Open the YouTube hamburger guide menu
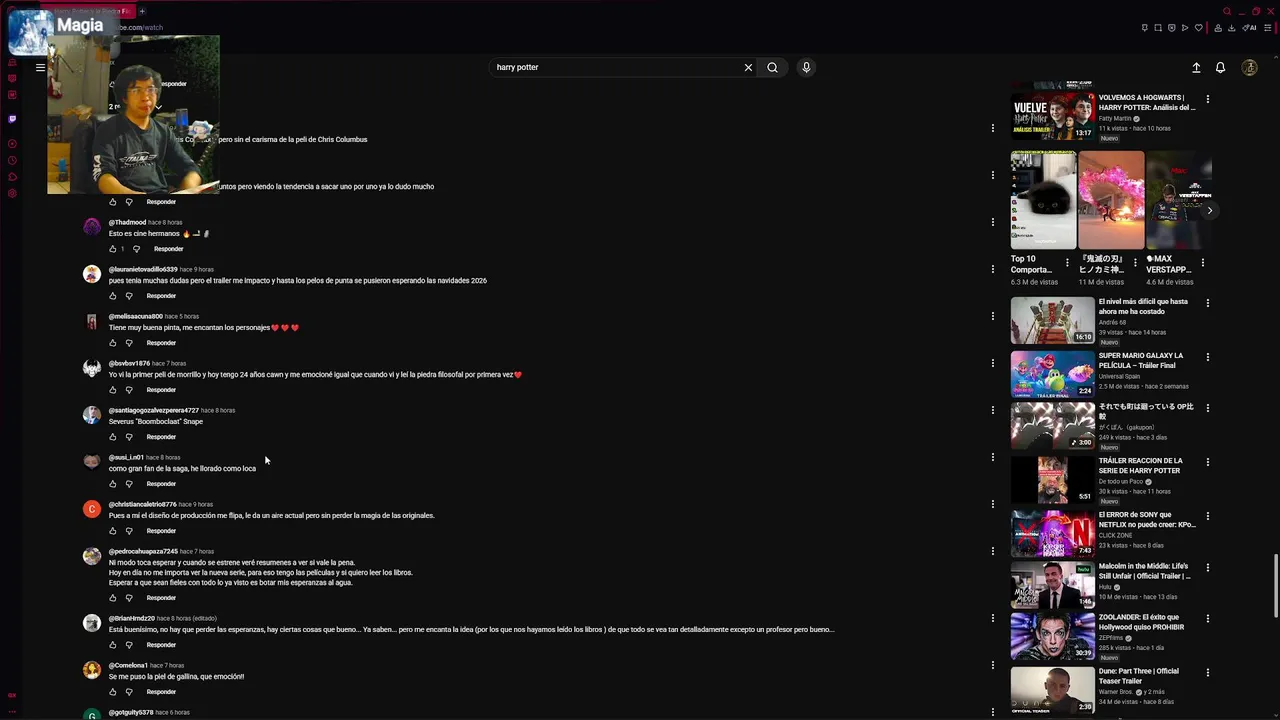Image resolution: width=1280 pixels, height=720 pixels. 40,67
